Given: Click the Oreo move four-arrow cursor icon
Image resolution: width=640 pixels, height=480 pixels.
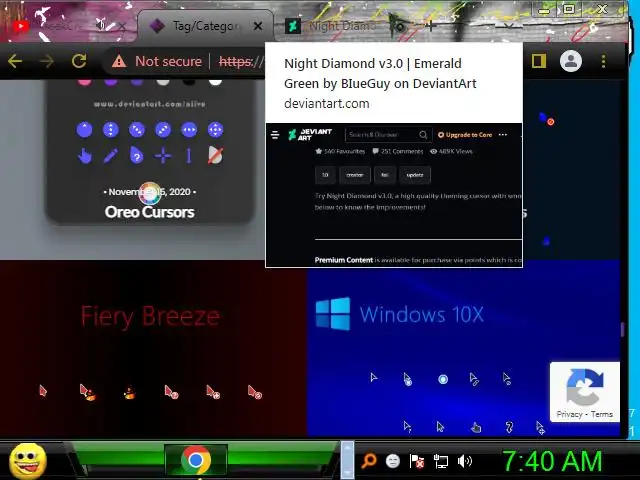Looking at the screenshot, I should [x=216, y=130].
